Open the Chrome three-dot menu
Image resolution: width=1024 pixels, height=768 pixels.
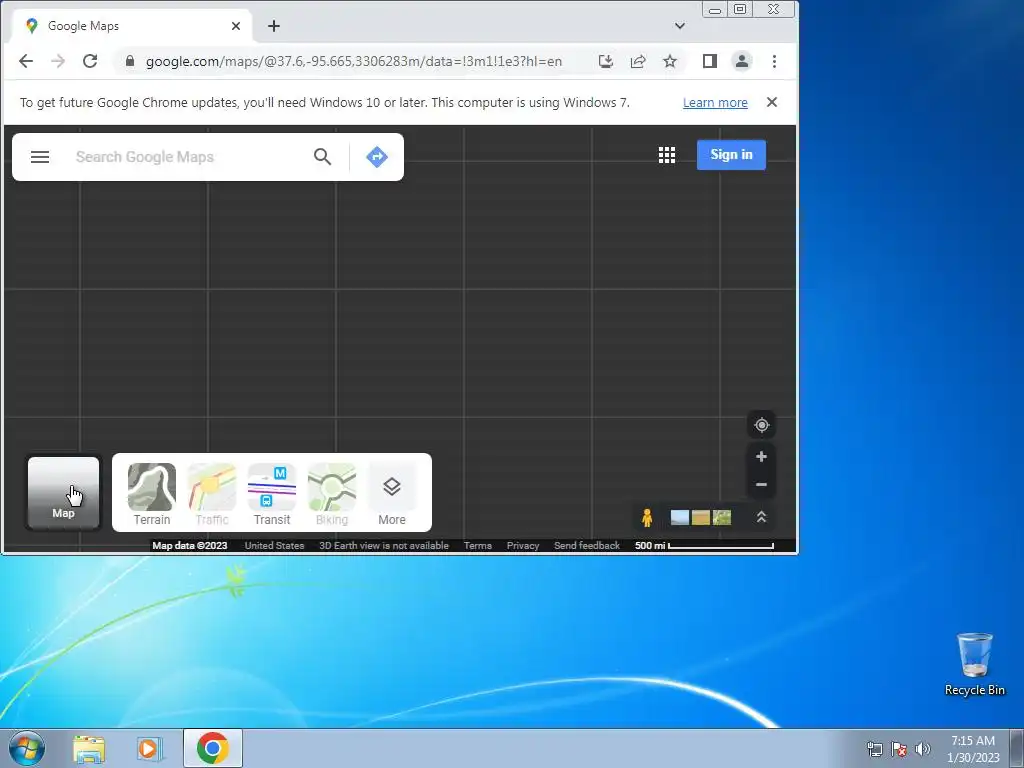pyautogui.click(x=775, y=61)
